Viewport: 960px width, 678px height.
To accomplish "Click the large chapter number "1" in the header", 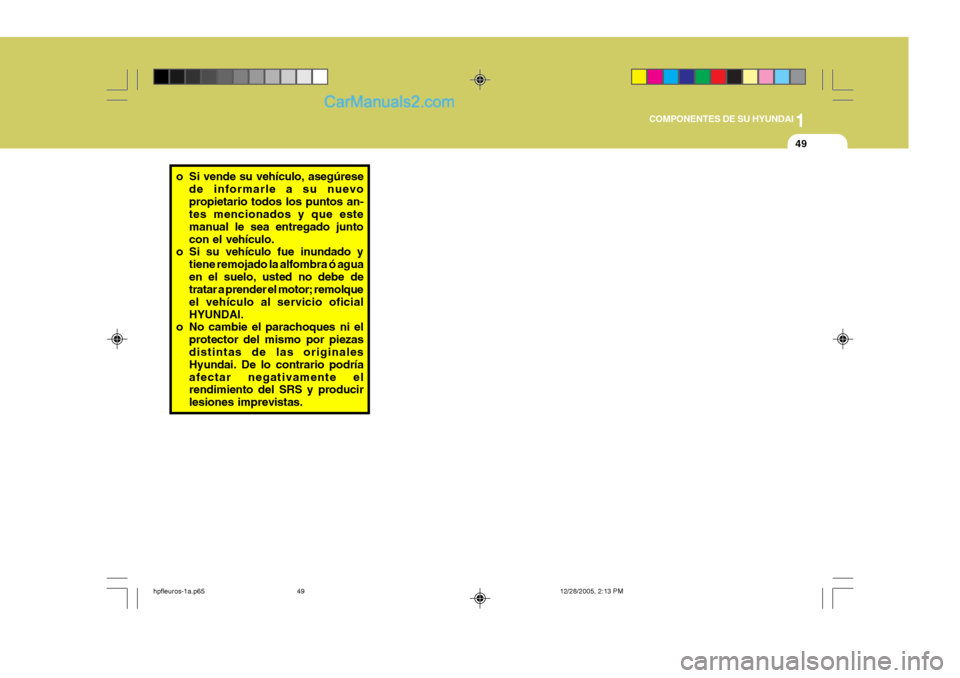I will coord(800,121).
